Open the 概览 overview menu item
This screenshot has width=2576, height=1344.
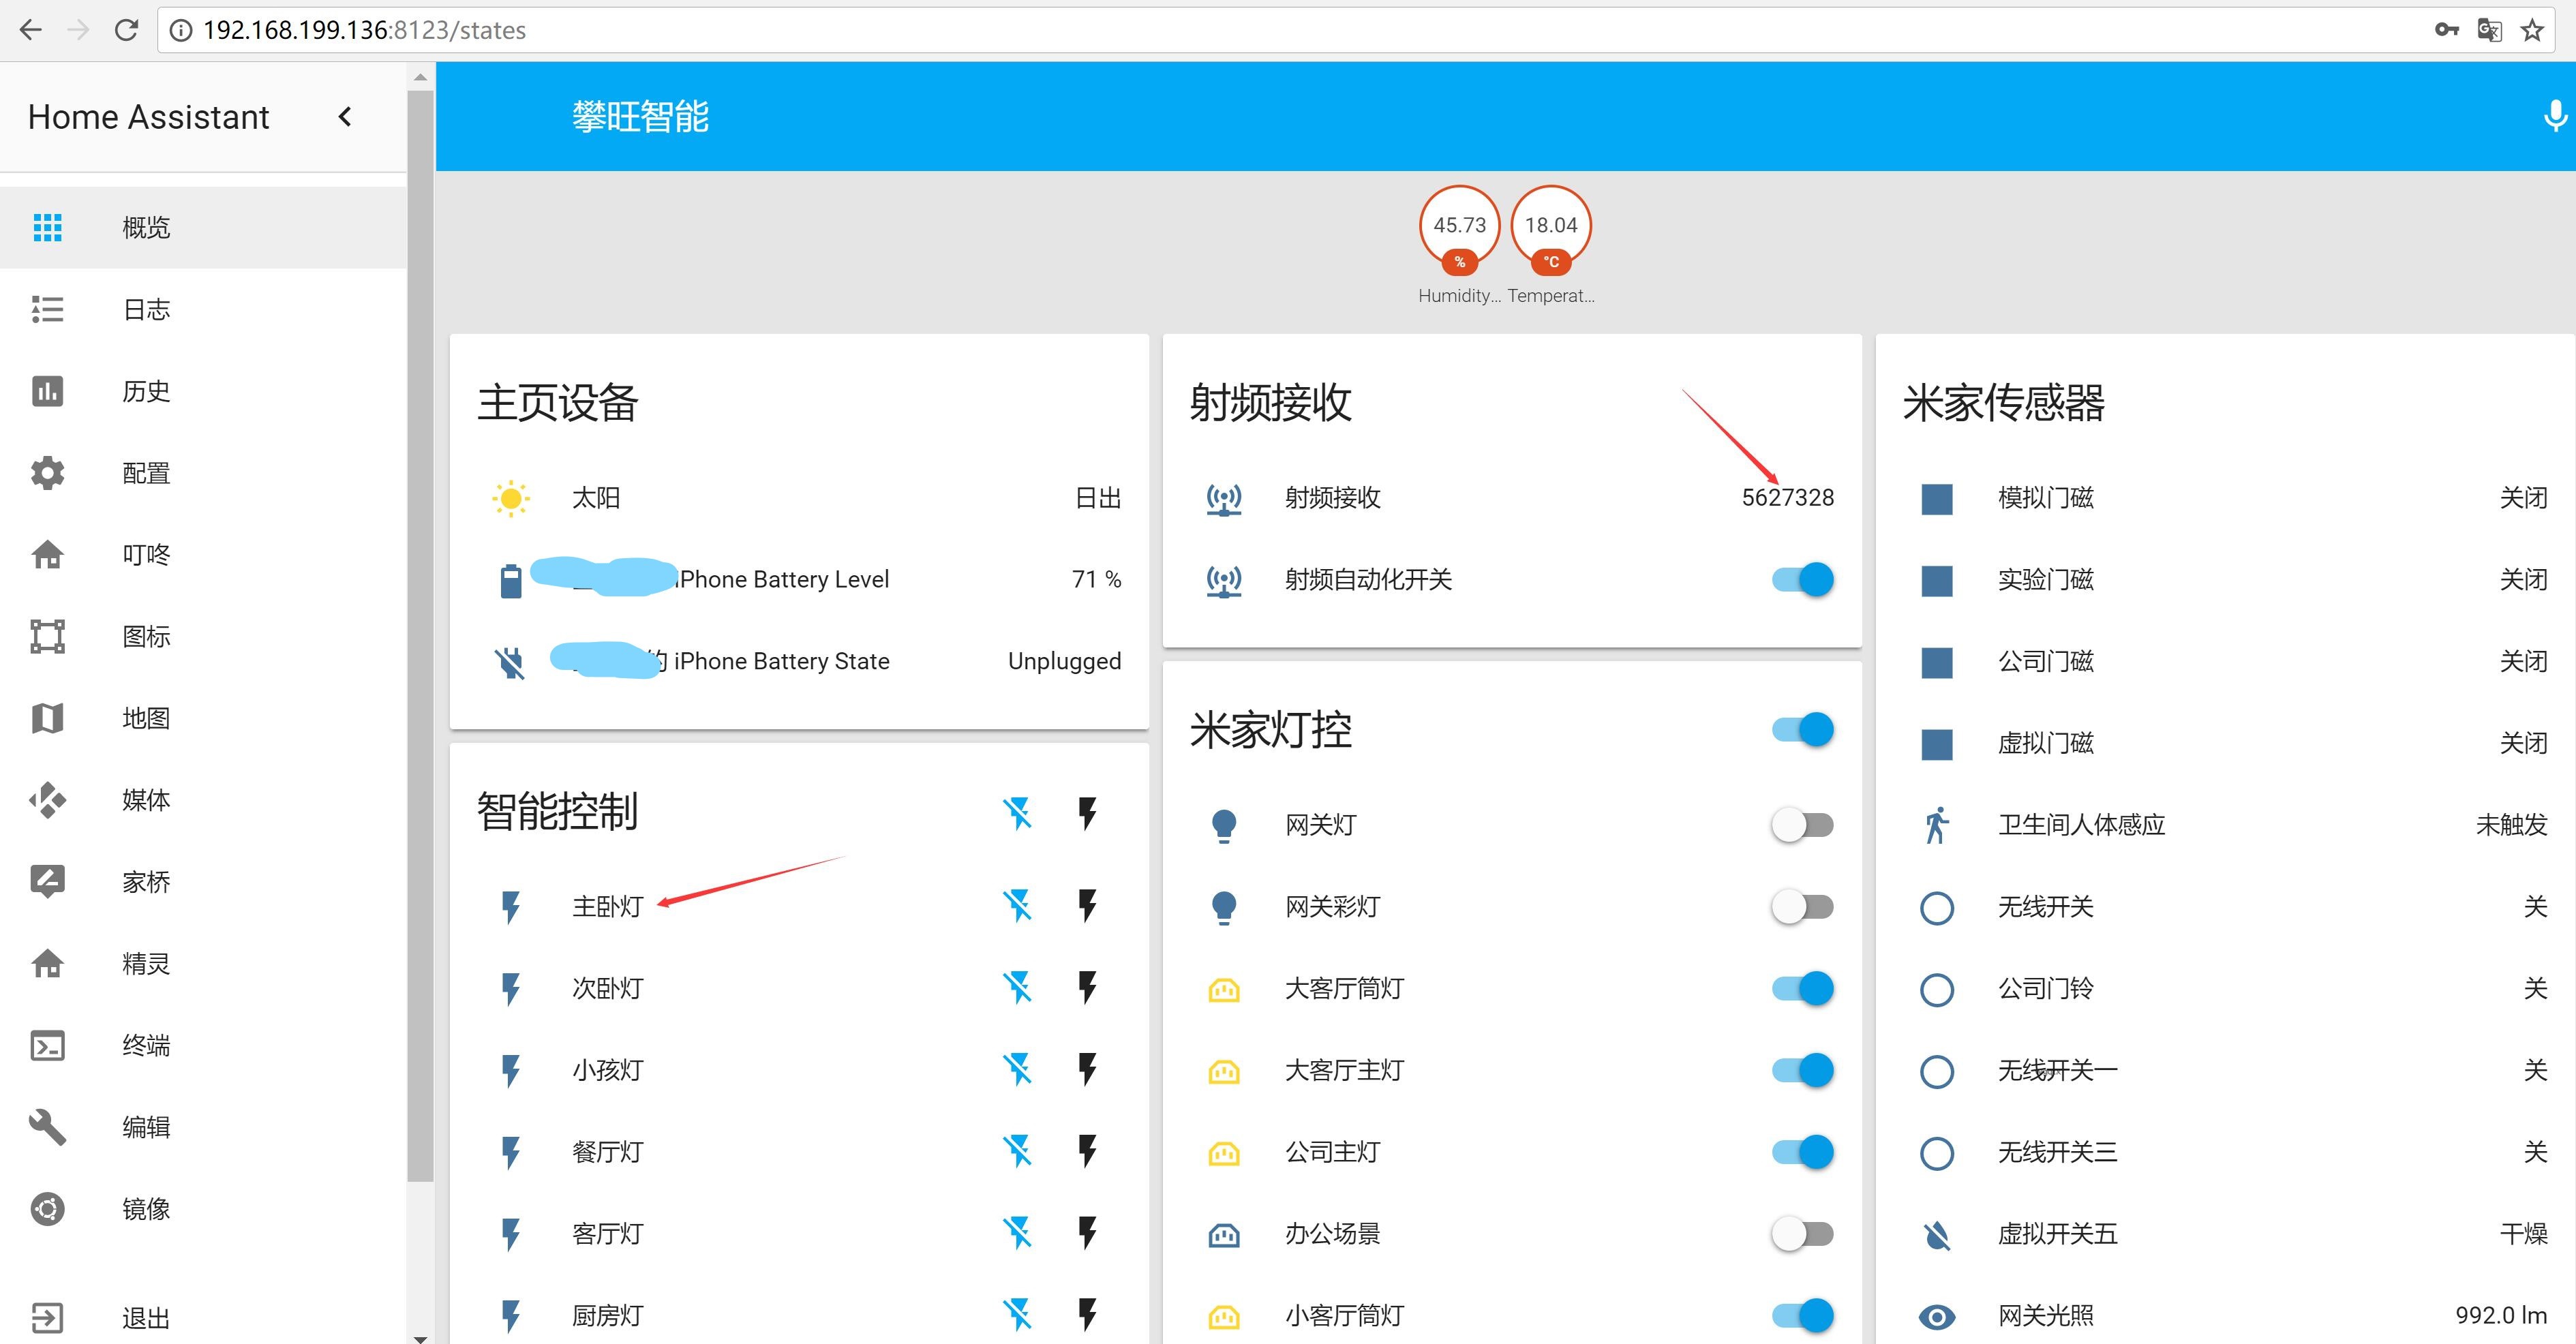point(203,228)
